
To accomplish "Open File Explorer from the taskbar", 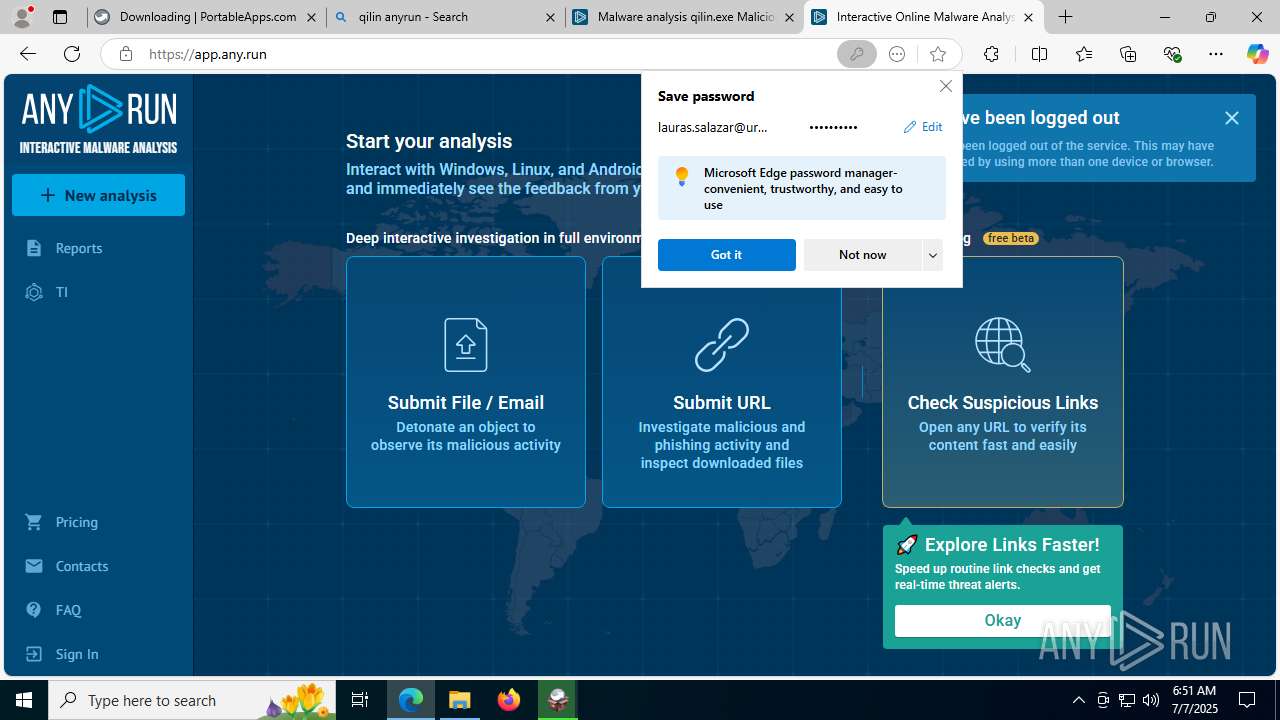I will coord(460,700).
